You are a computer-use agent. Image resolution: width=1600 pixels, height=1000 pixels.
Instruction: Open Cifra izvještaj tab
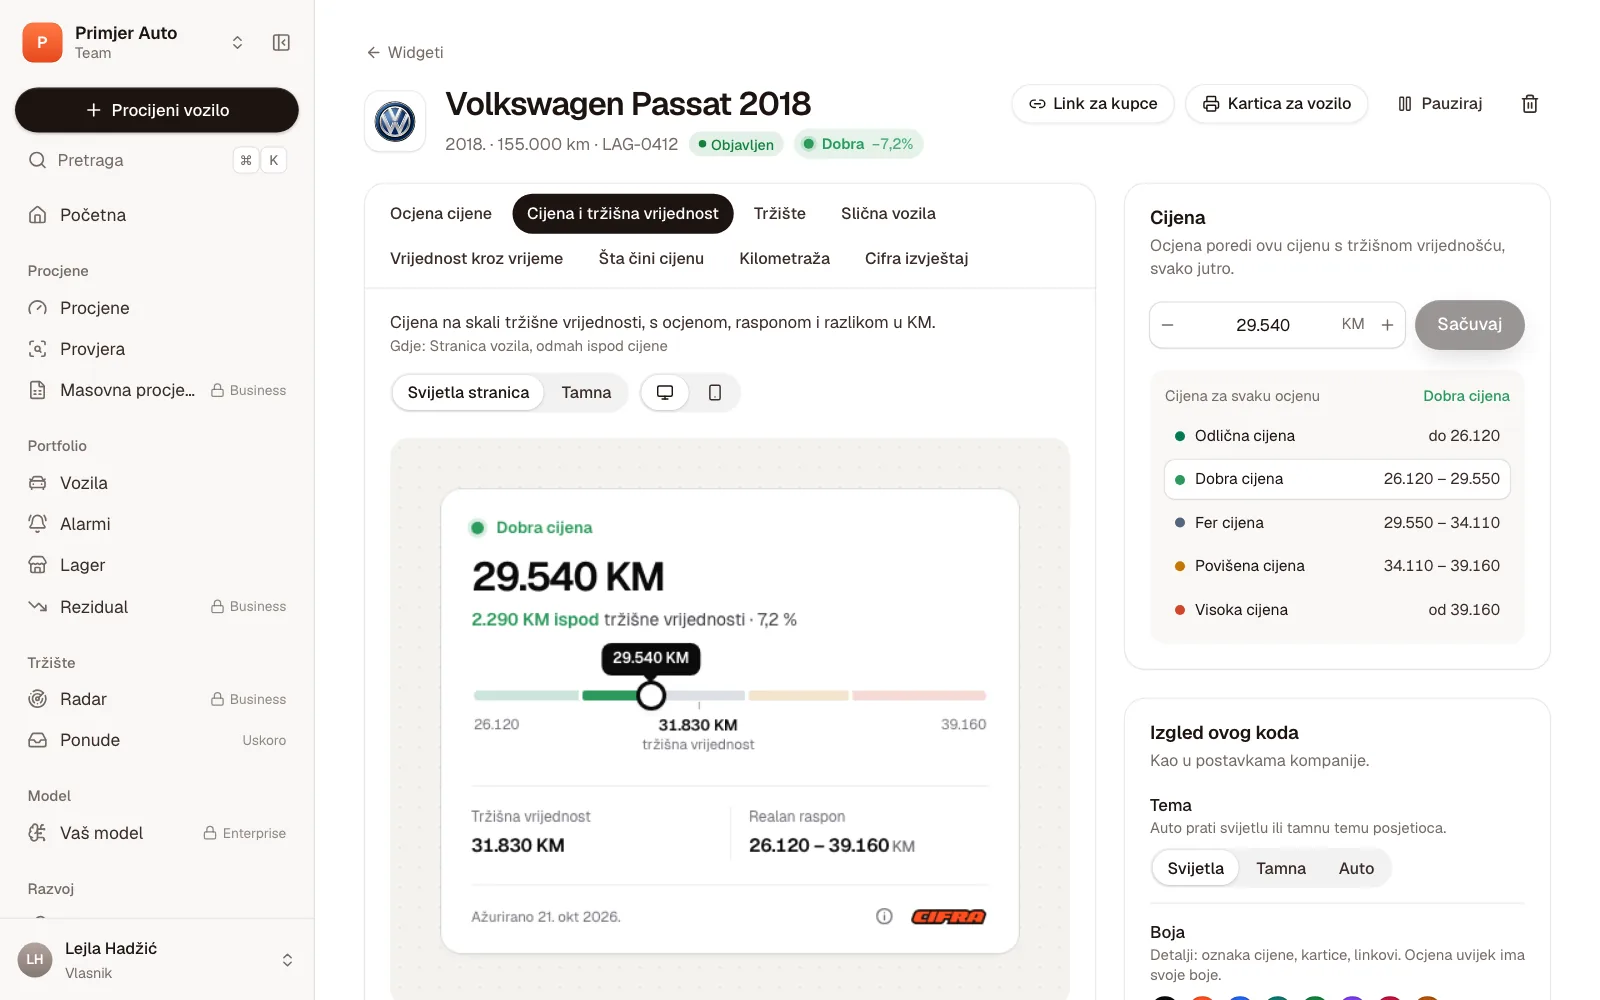(x=916, y=259)
